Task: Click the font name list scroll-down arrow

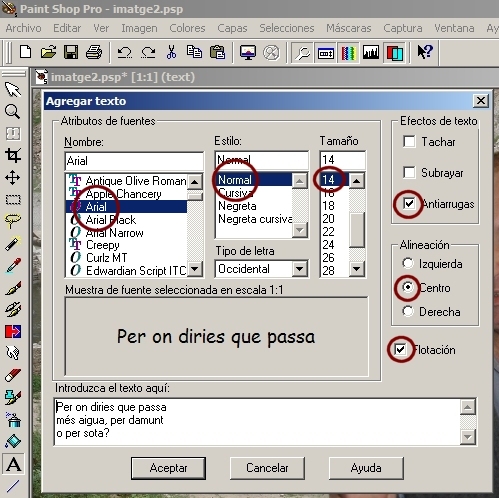Action: coord(195,269)
